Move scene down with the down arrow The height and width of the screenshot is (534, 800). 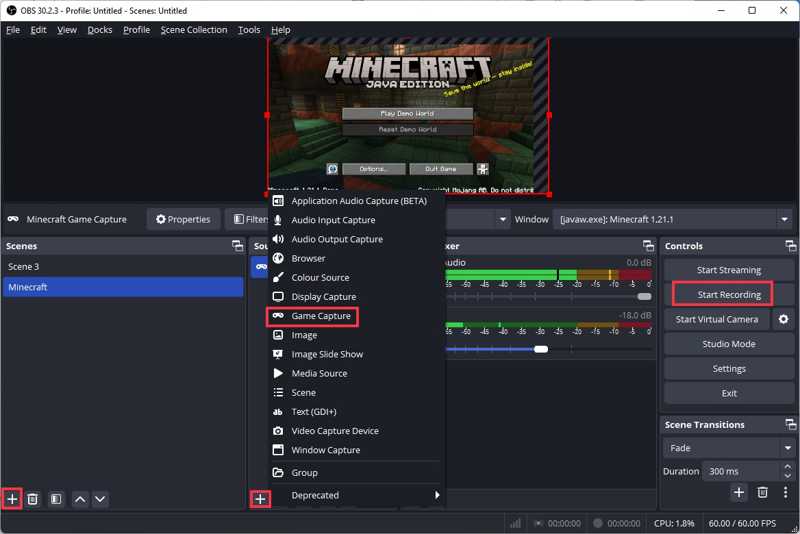(x=100, y=498)
